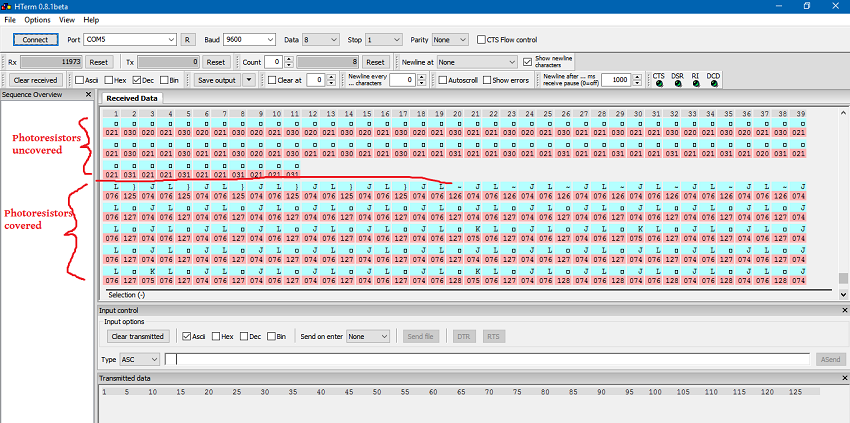
Task: Click the scroll up arrow of Received Data
Action: pyautogui.click(x=843, y=113)
